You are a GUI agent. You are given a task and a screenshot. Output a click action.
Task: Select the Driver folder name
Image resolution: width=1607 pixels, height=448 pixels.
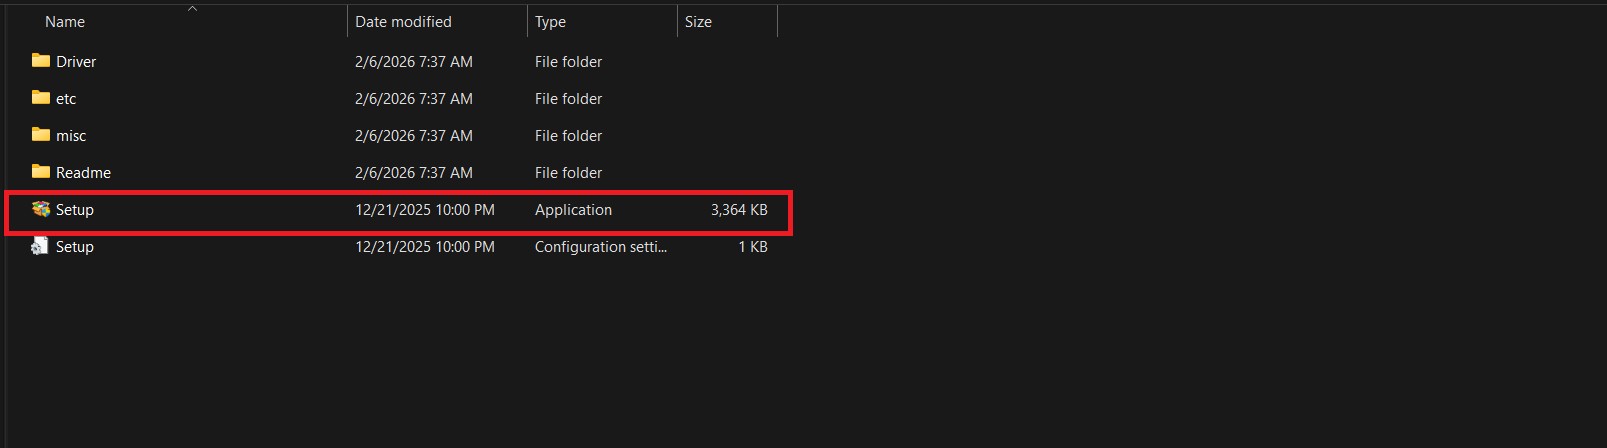76,62
